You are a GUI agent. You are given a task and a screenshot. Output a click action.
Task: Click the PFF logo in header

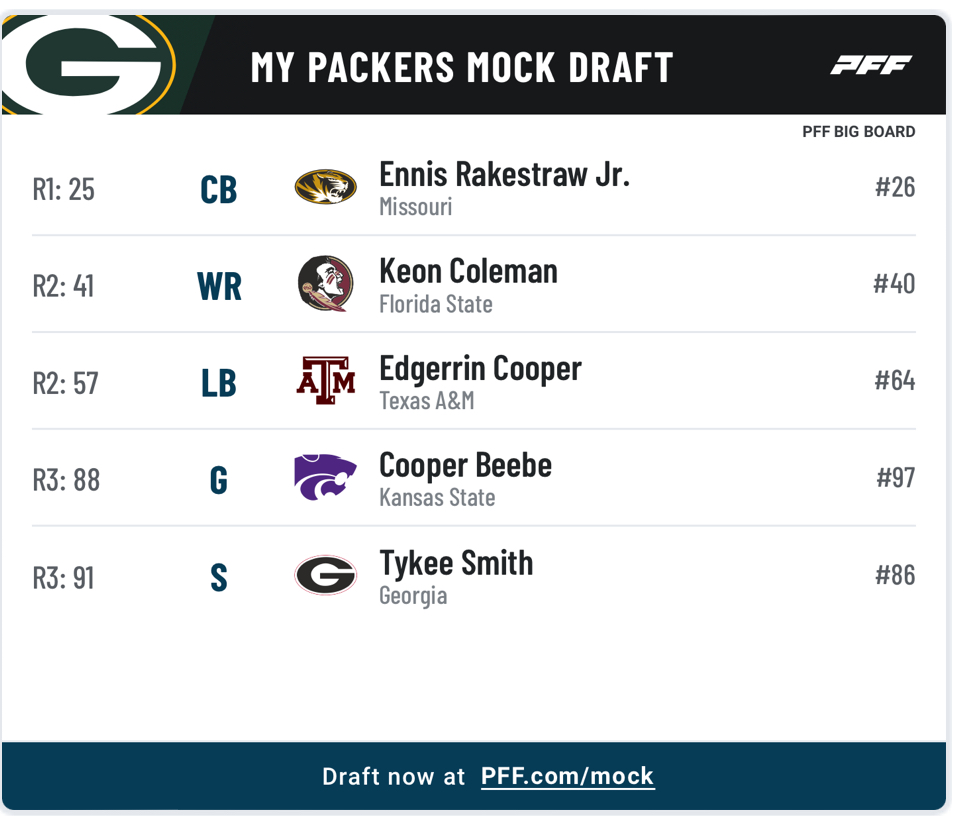(871, 65)
